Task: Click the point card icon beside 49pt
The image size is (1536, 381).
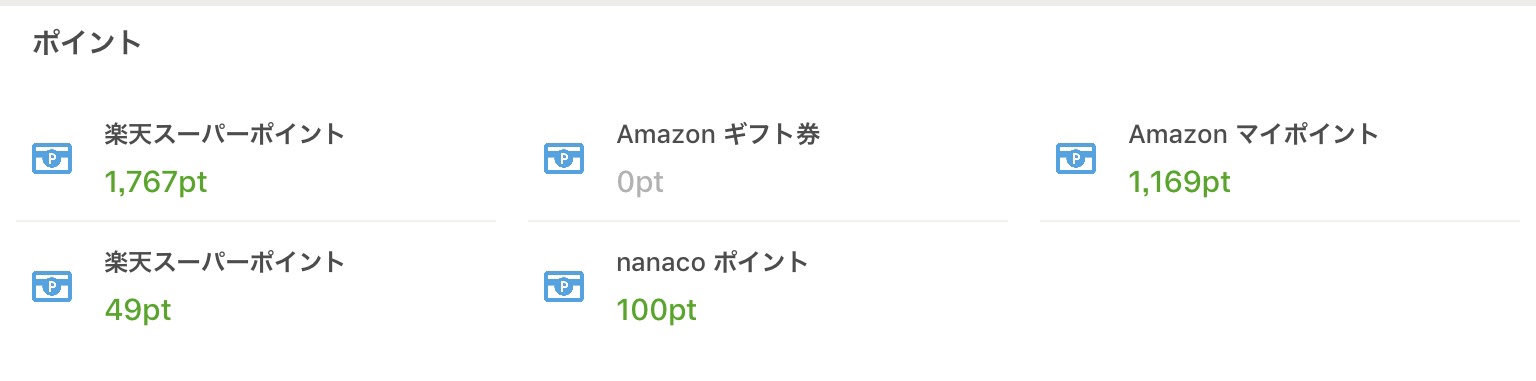Action: [x=52, y=286]
